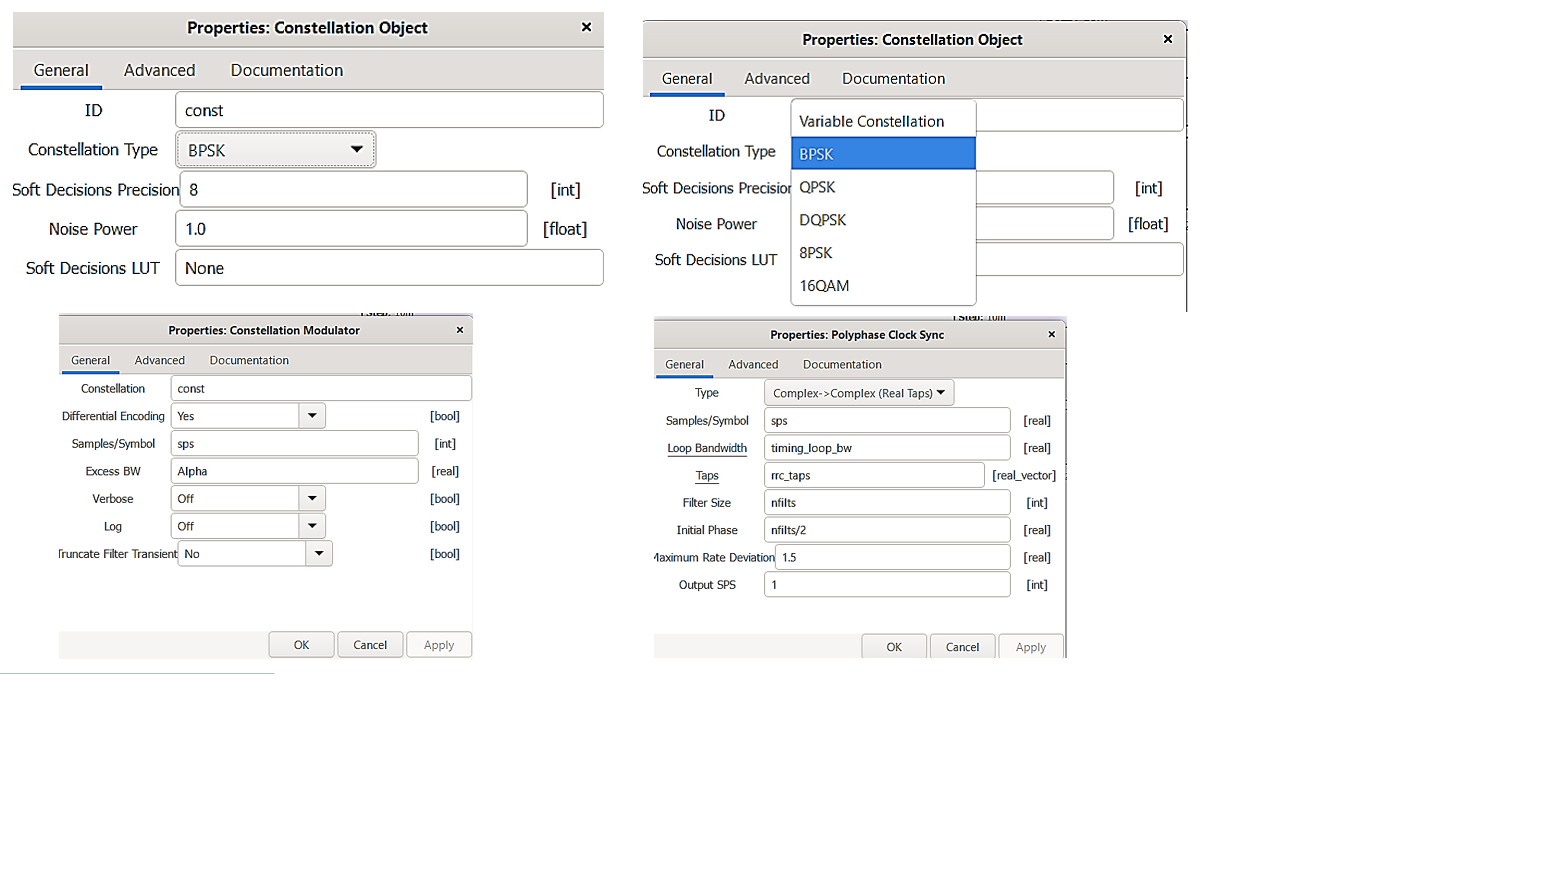Click the Loop Bandwidth underlined label
This screenshot has width=1543, height=885.
[x=707, y=448]
